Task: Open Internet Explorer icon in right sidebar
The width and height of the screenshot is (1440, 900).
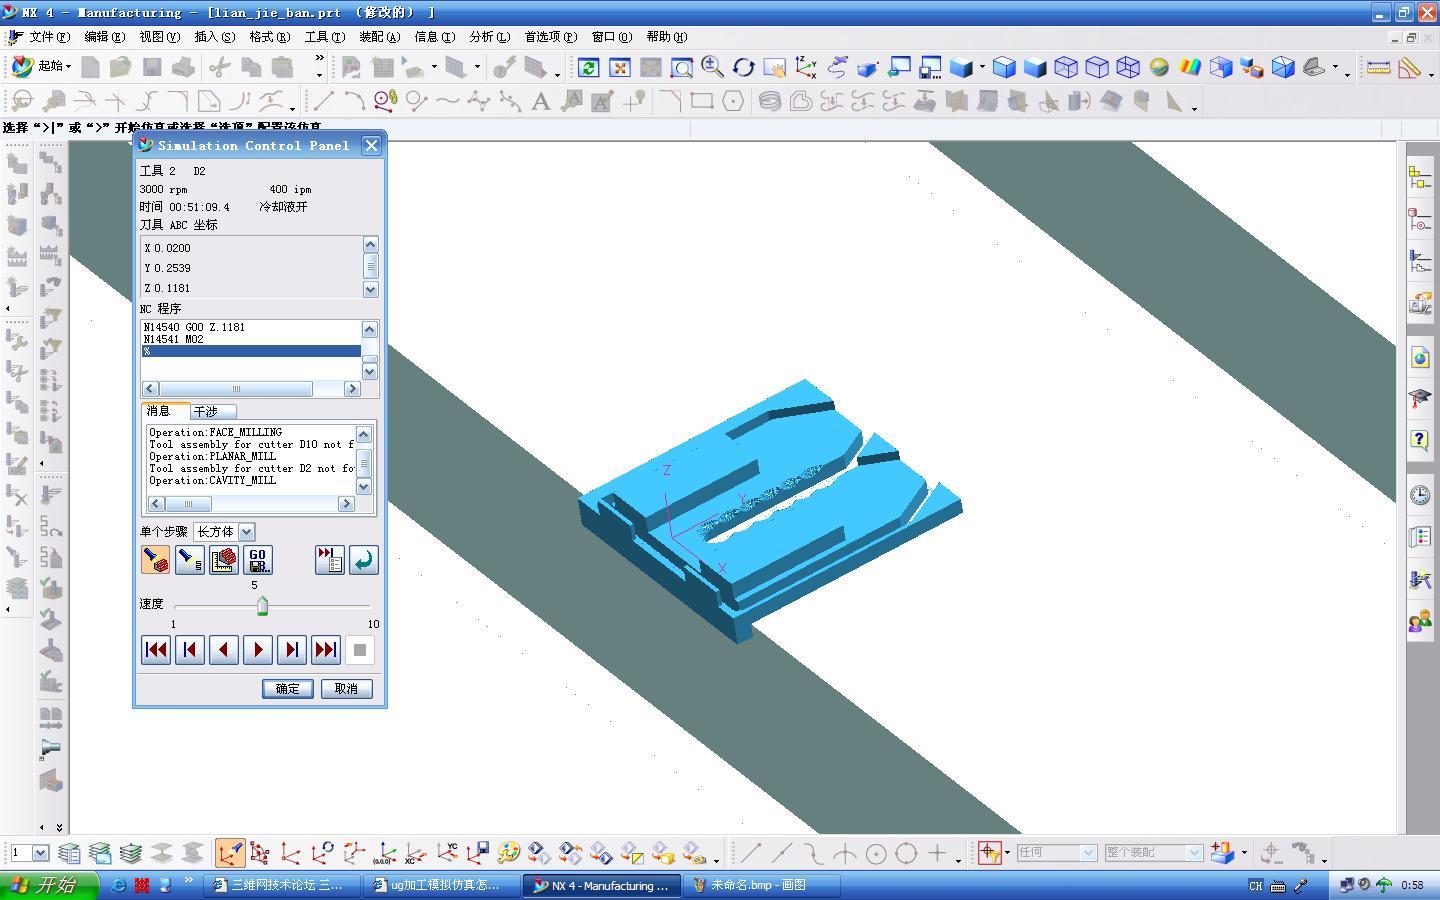Action: [x=1420, y=357]
